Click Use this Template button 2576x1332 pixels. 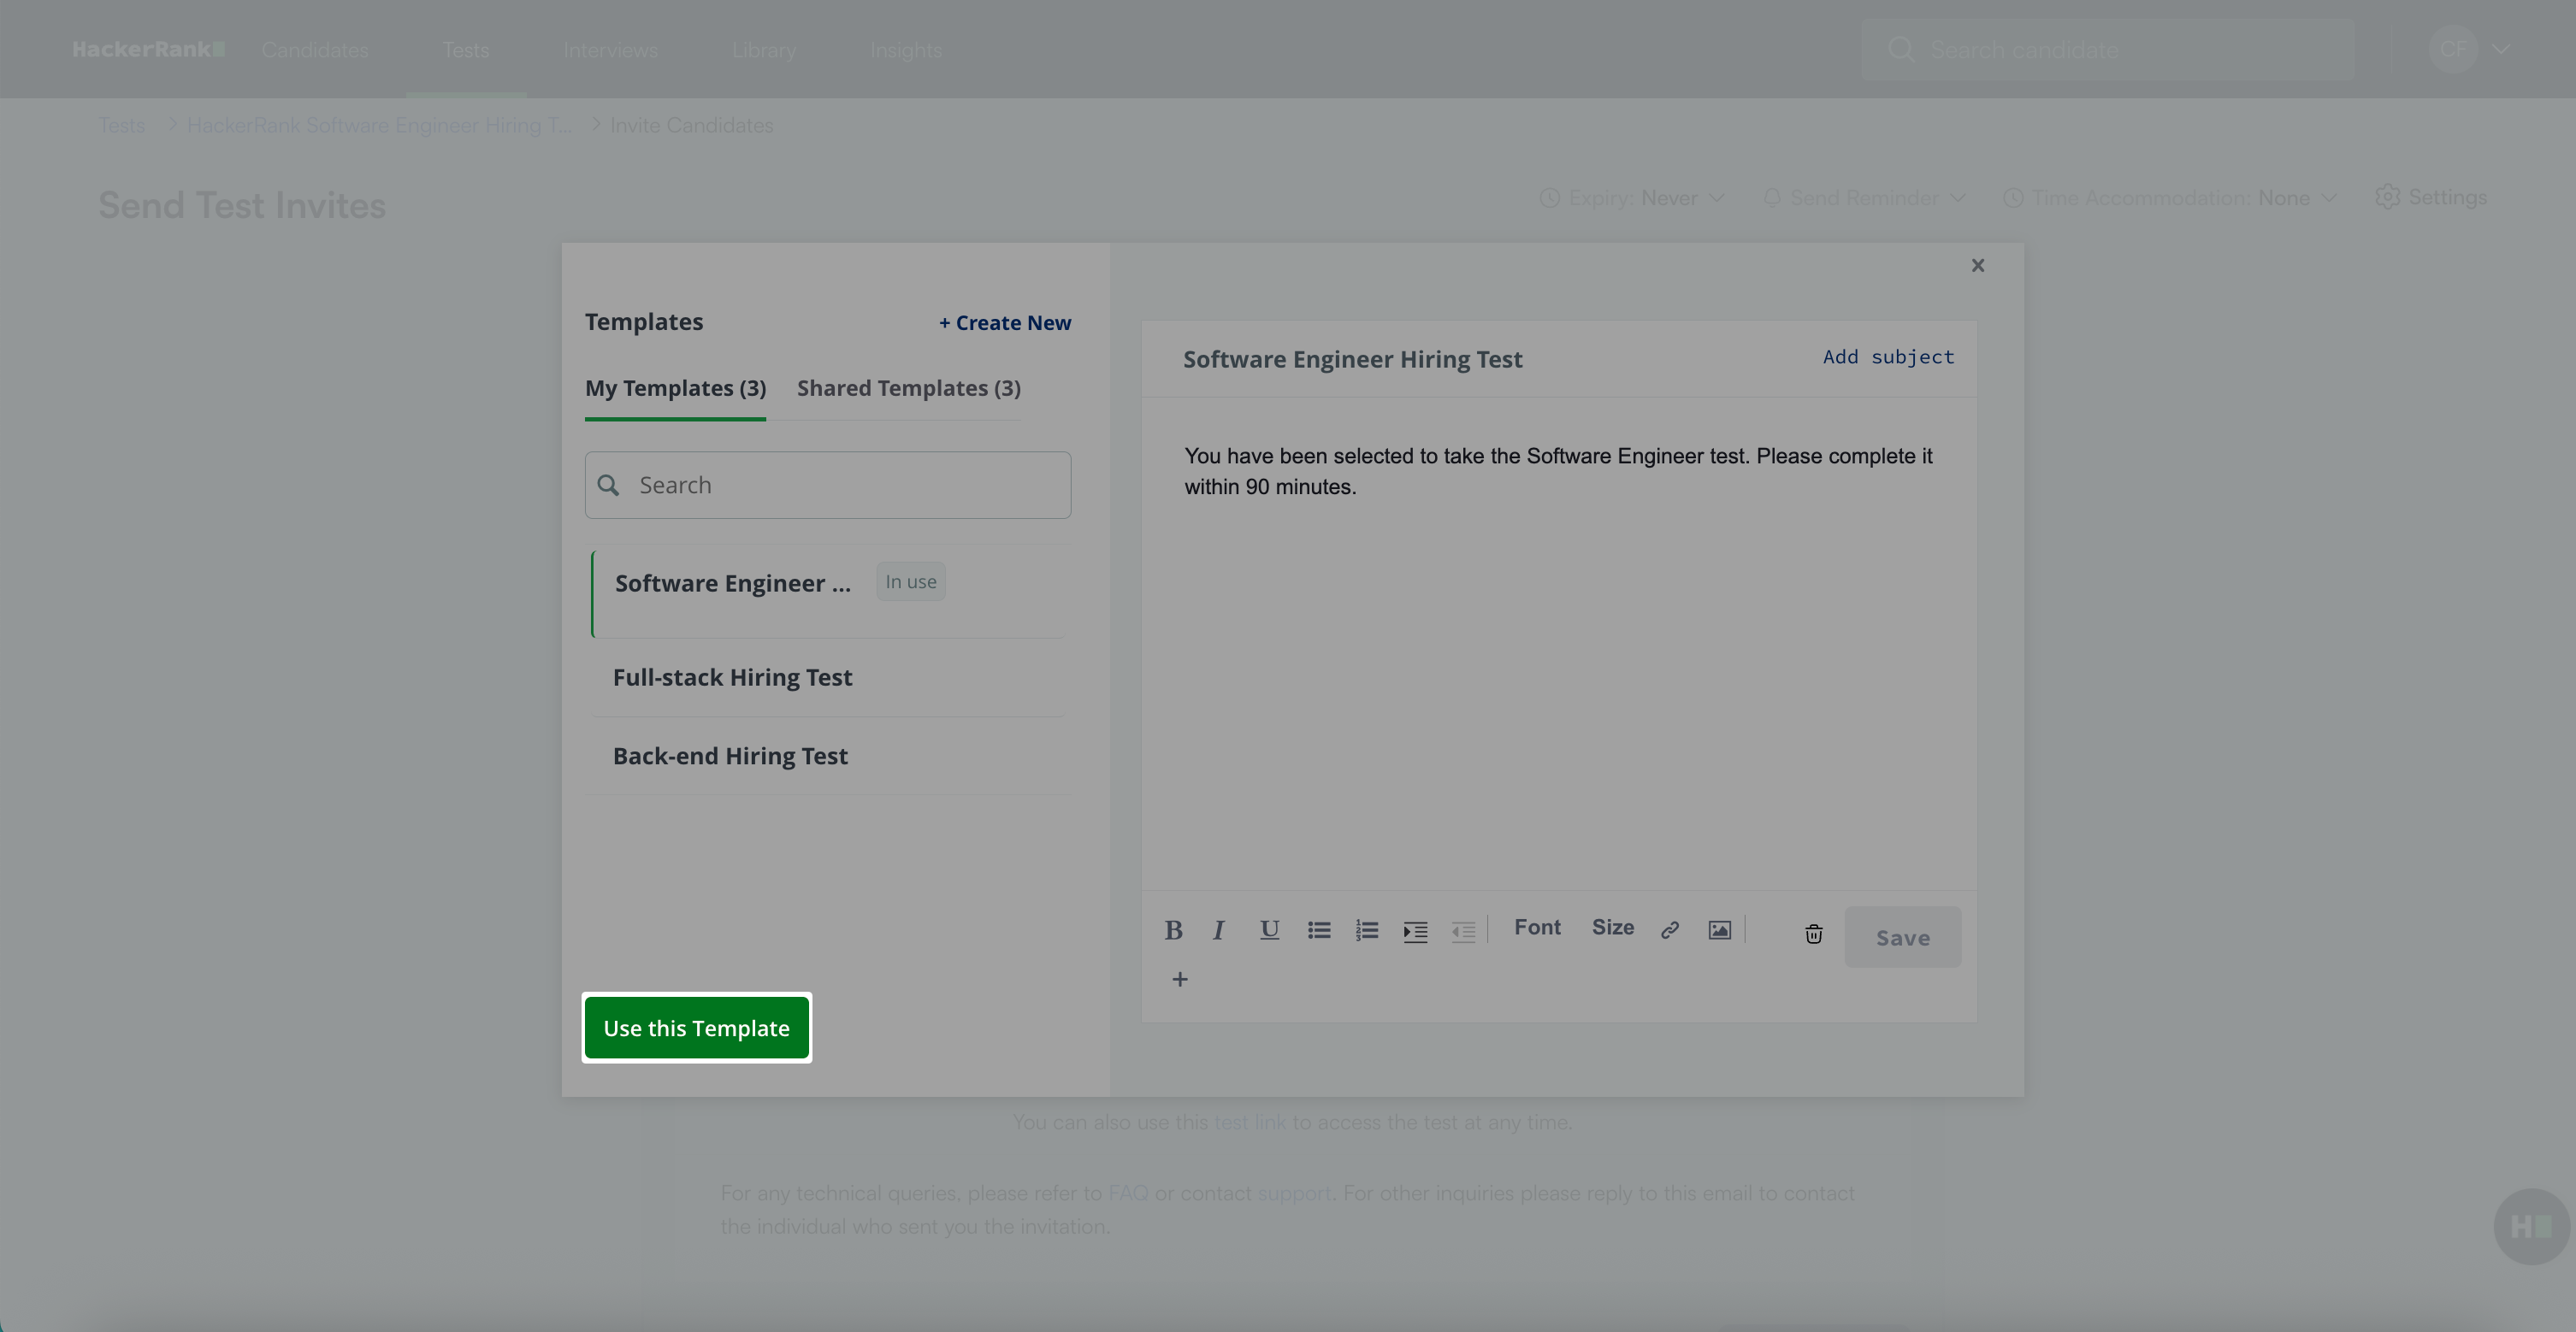tap(696, 1028)
